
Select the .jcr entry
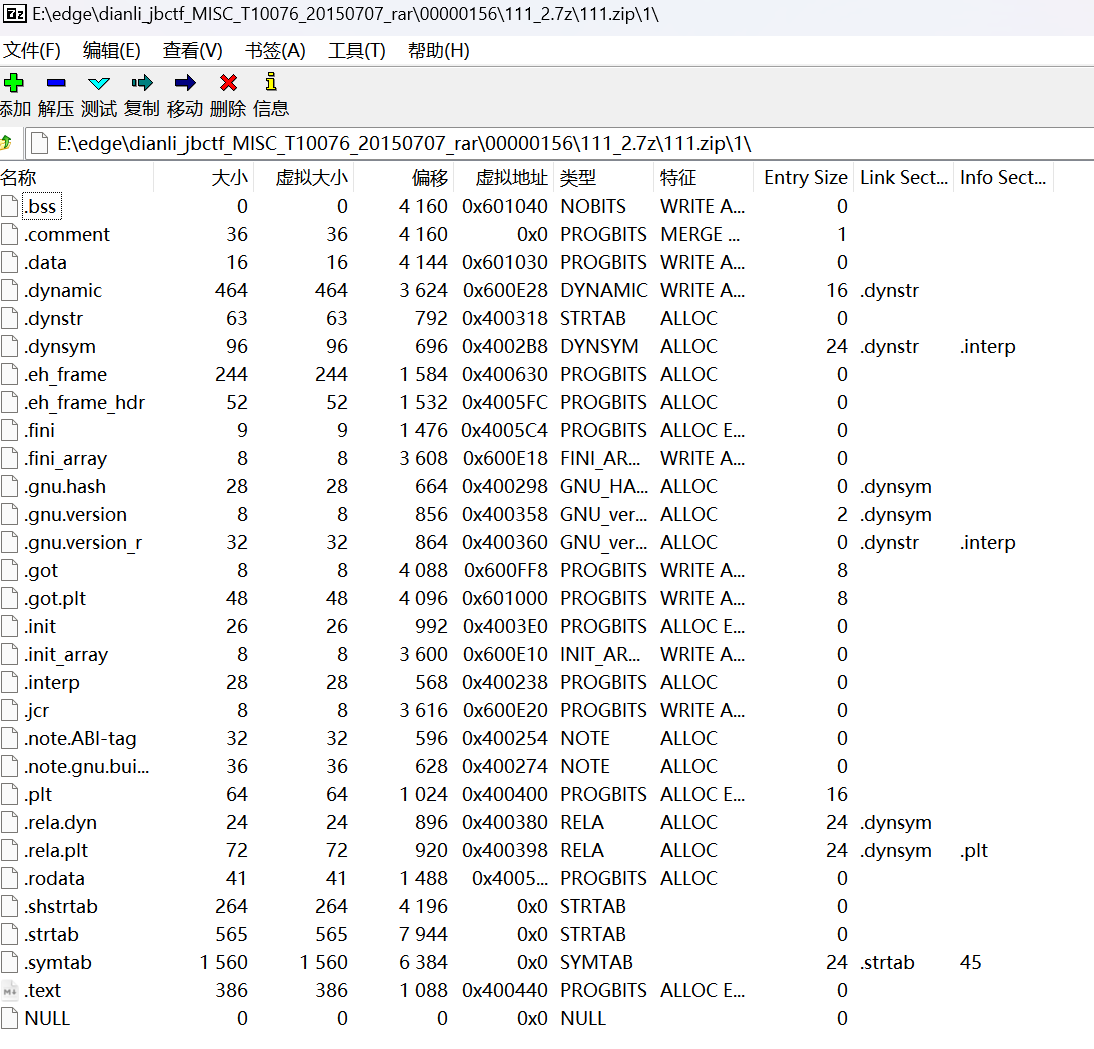[x=37, y=710]
